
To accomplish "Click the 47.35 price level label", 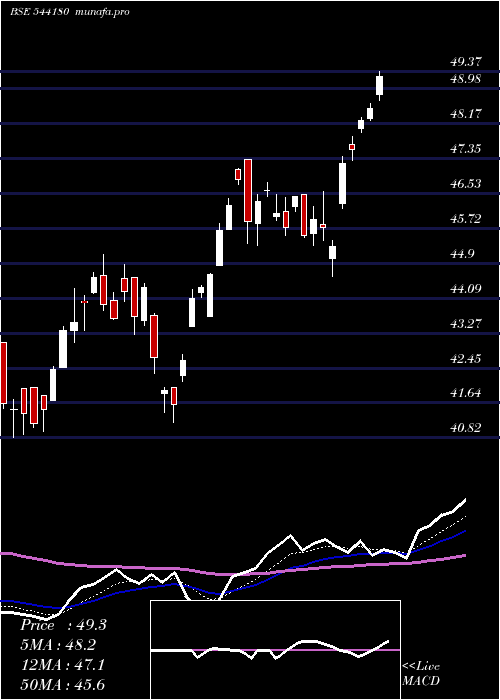I will click(x=465, y=149).
